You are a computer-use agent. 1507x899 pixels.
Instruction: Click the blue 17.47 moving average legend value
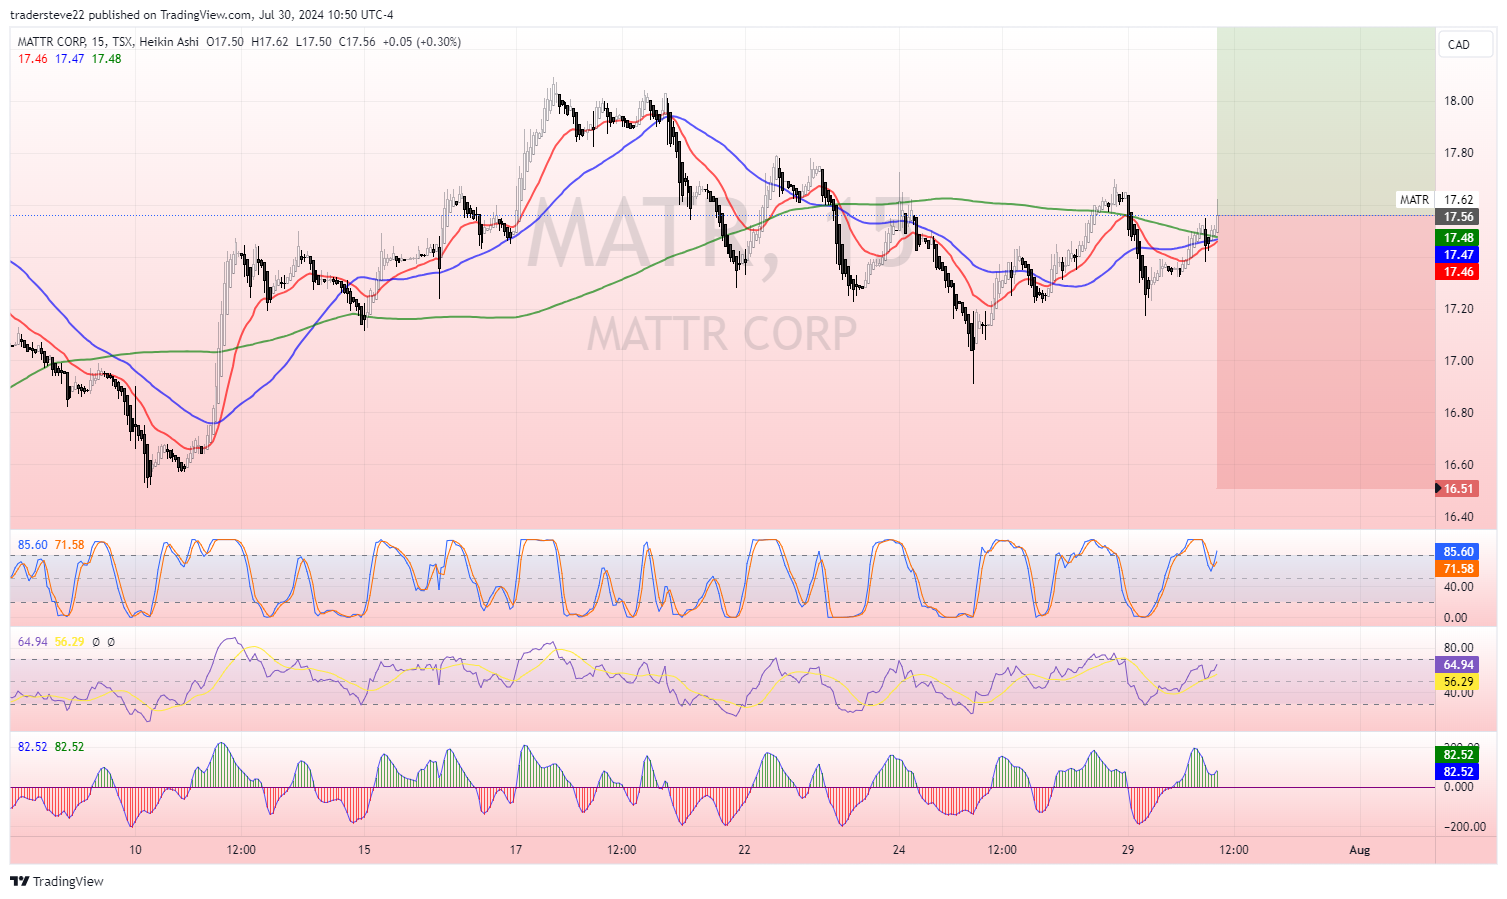[x=69, y=59]
